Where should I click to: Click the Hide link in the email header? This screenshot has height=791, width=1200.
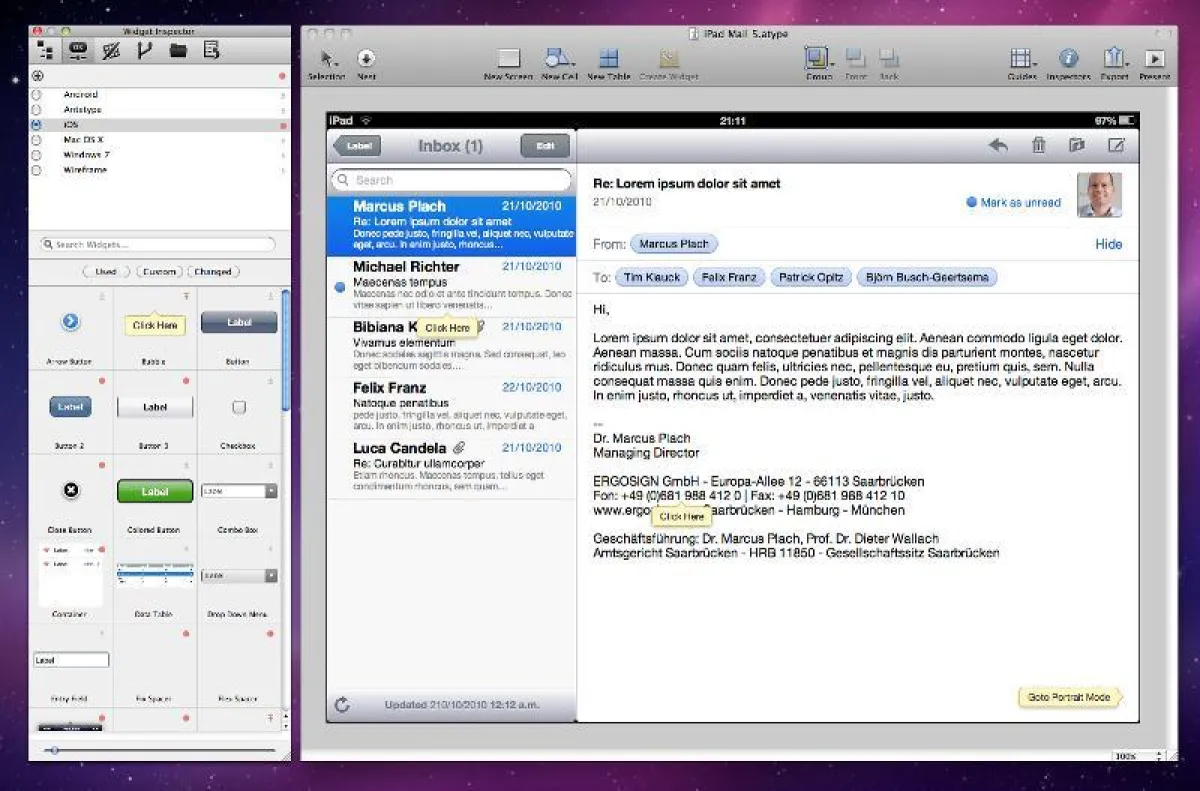click(1108, 244)
